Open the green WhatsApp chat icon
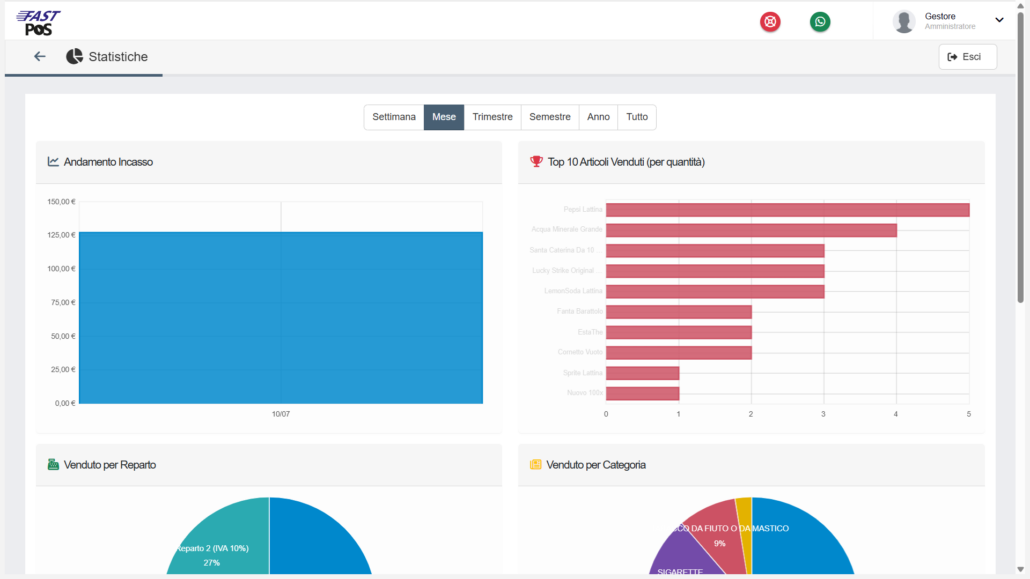Image resolution: width=1030 pixels, height=579 pixels. click(820, 22)
